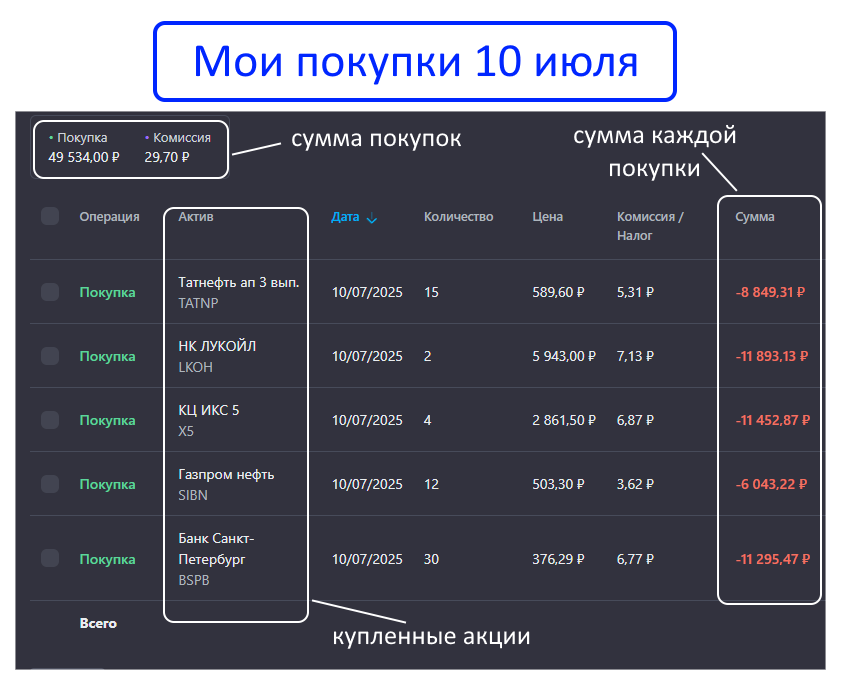
Task: Click quantity 30 in the BSPB row
Action: (431, 559)
